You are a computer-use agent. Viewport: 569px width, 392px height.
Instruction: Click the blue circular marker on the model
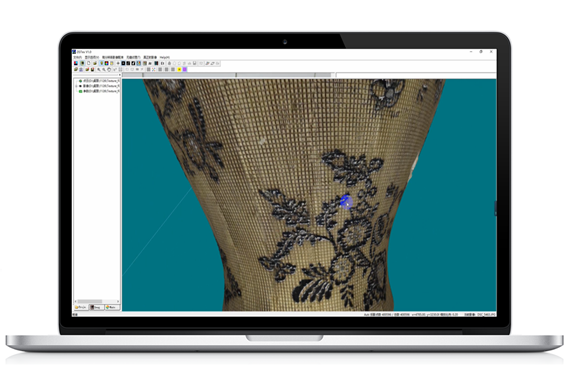tap(346, 202)
